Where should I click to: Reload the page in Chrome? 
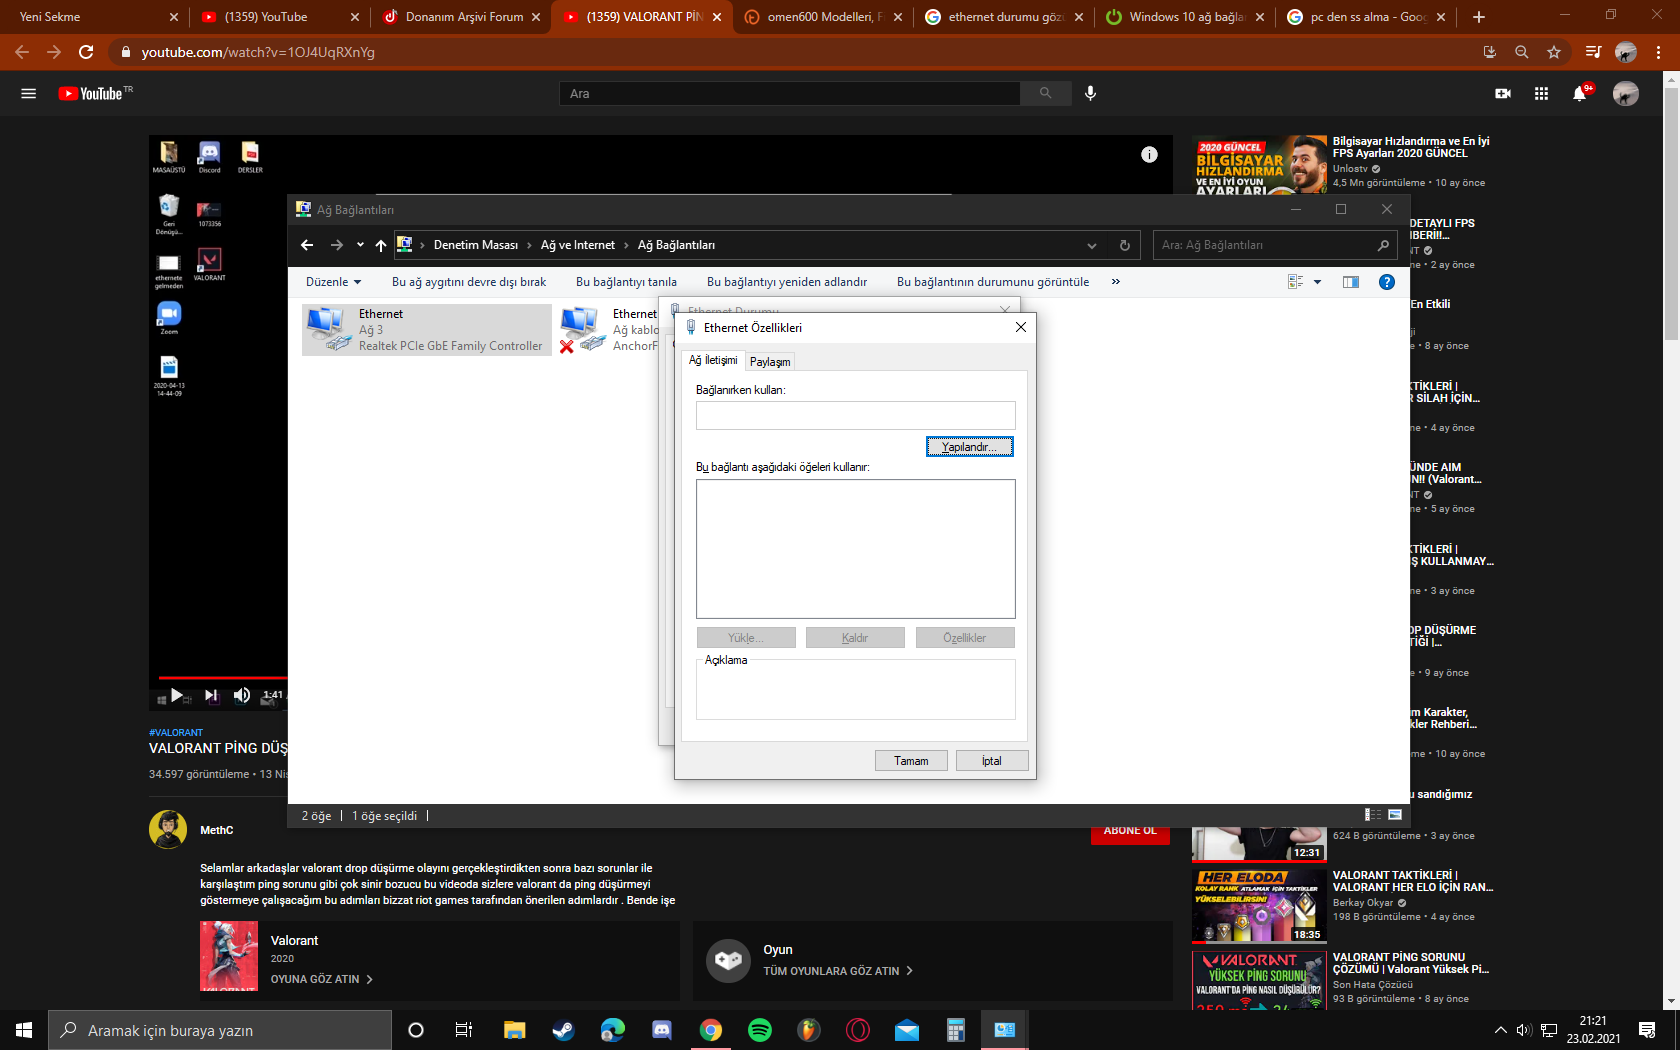pyautogui.click(x=86, y=52)
